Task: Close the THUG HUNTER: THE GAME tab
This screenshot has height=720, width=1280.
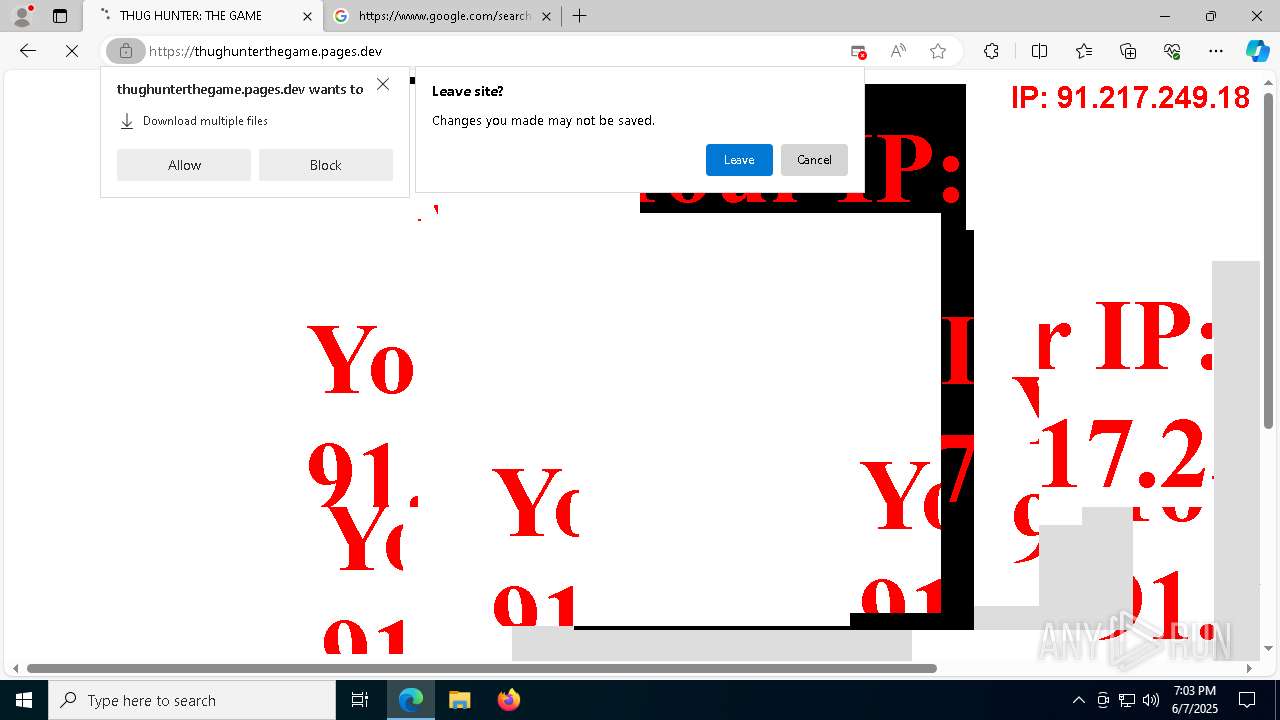Action: (308, 16)
